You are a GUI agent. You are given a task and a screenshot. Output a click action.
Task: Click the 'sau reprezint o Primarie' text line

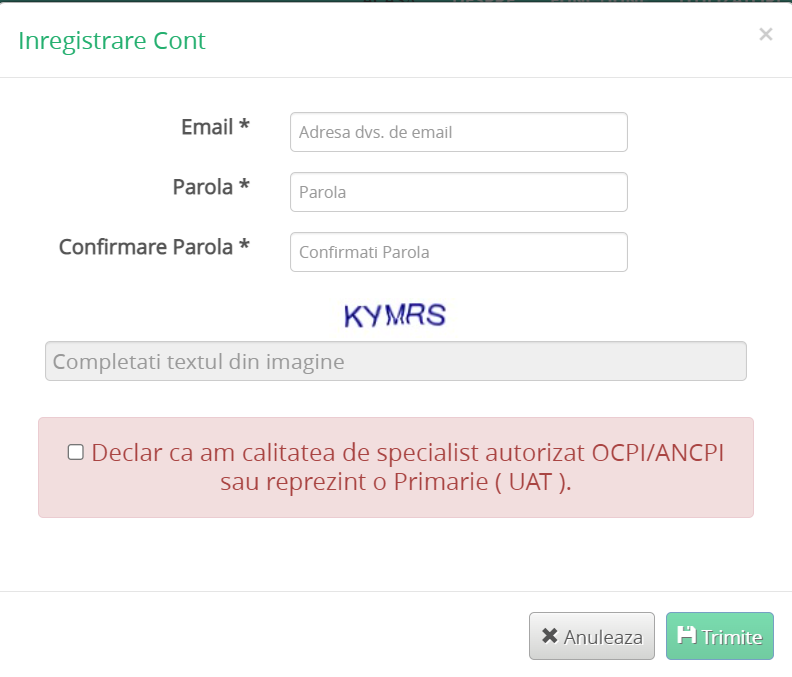pos(396,482)
